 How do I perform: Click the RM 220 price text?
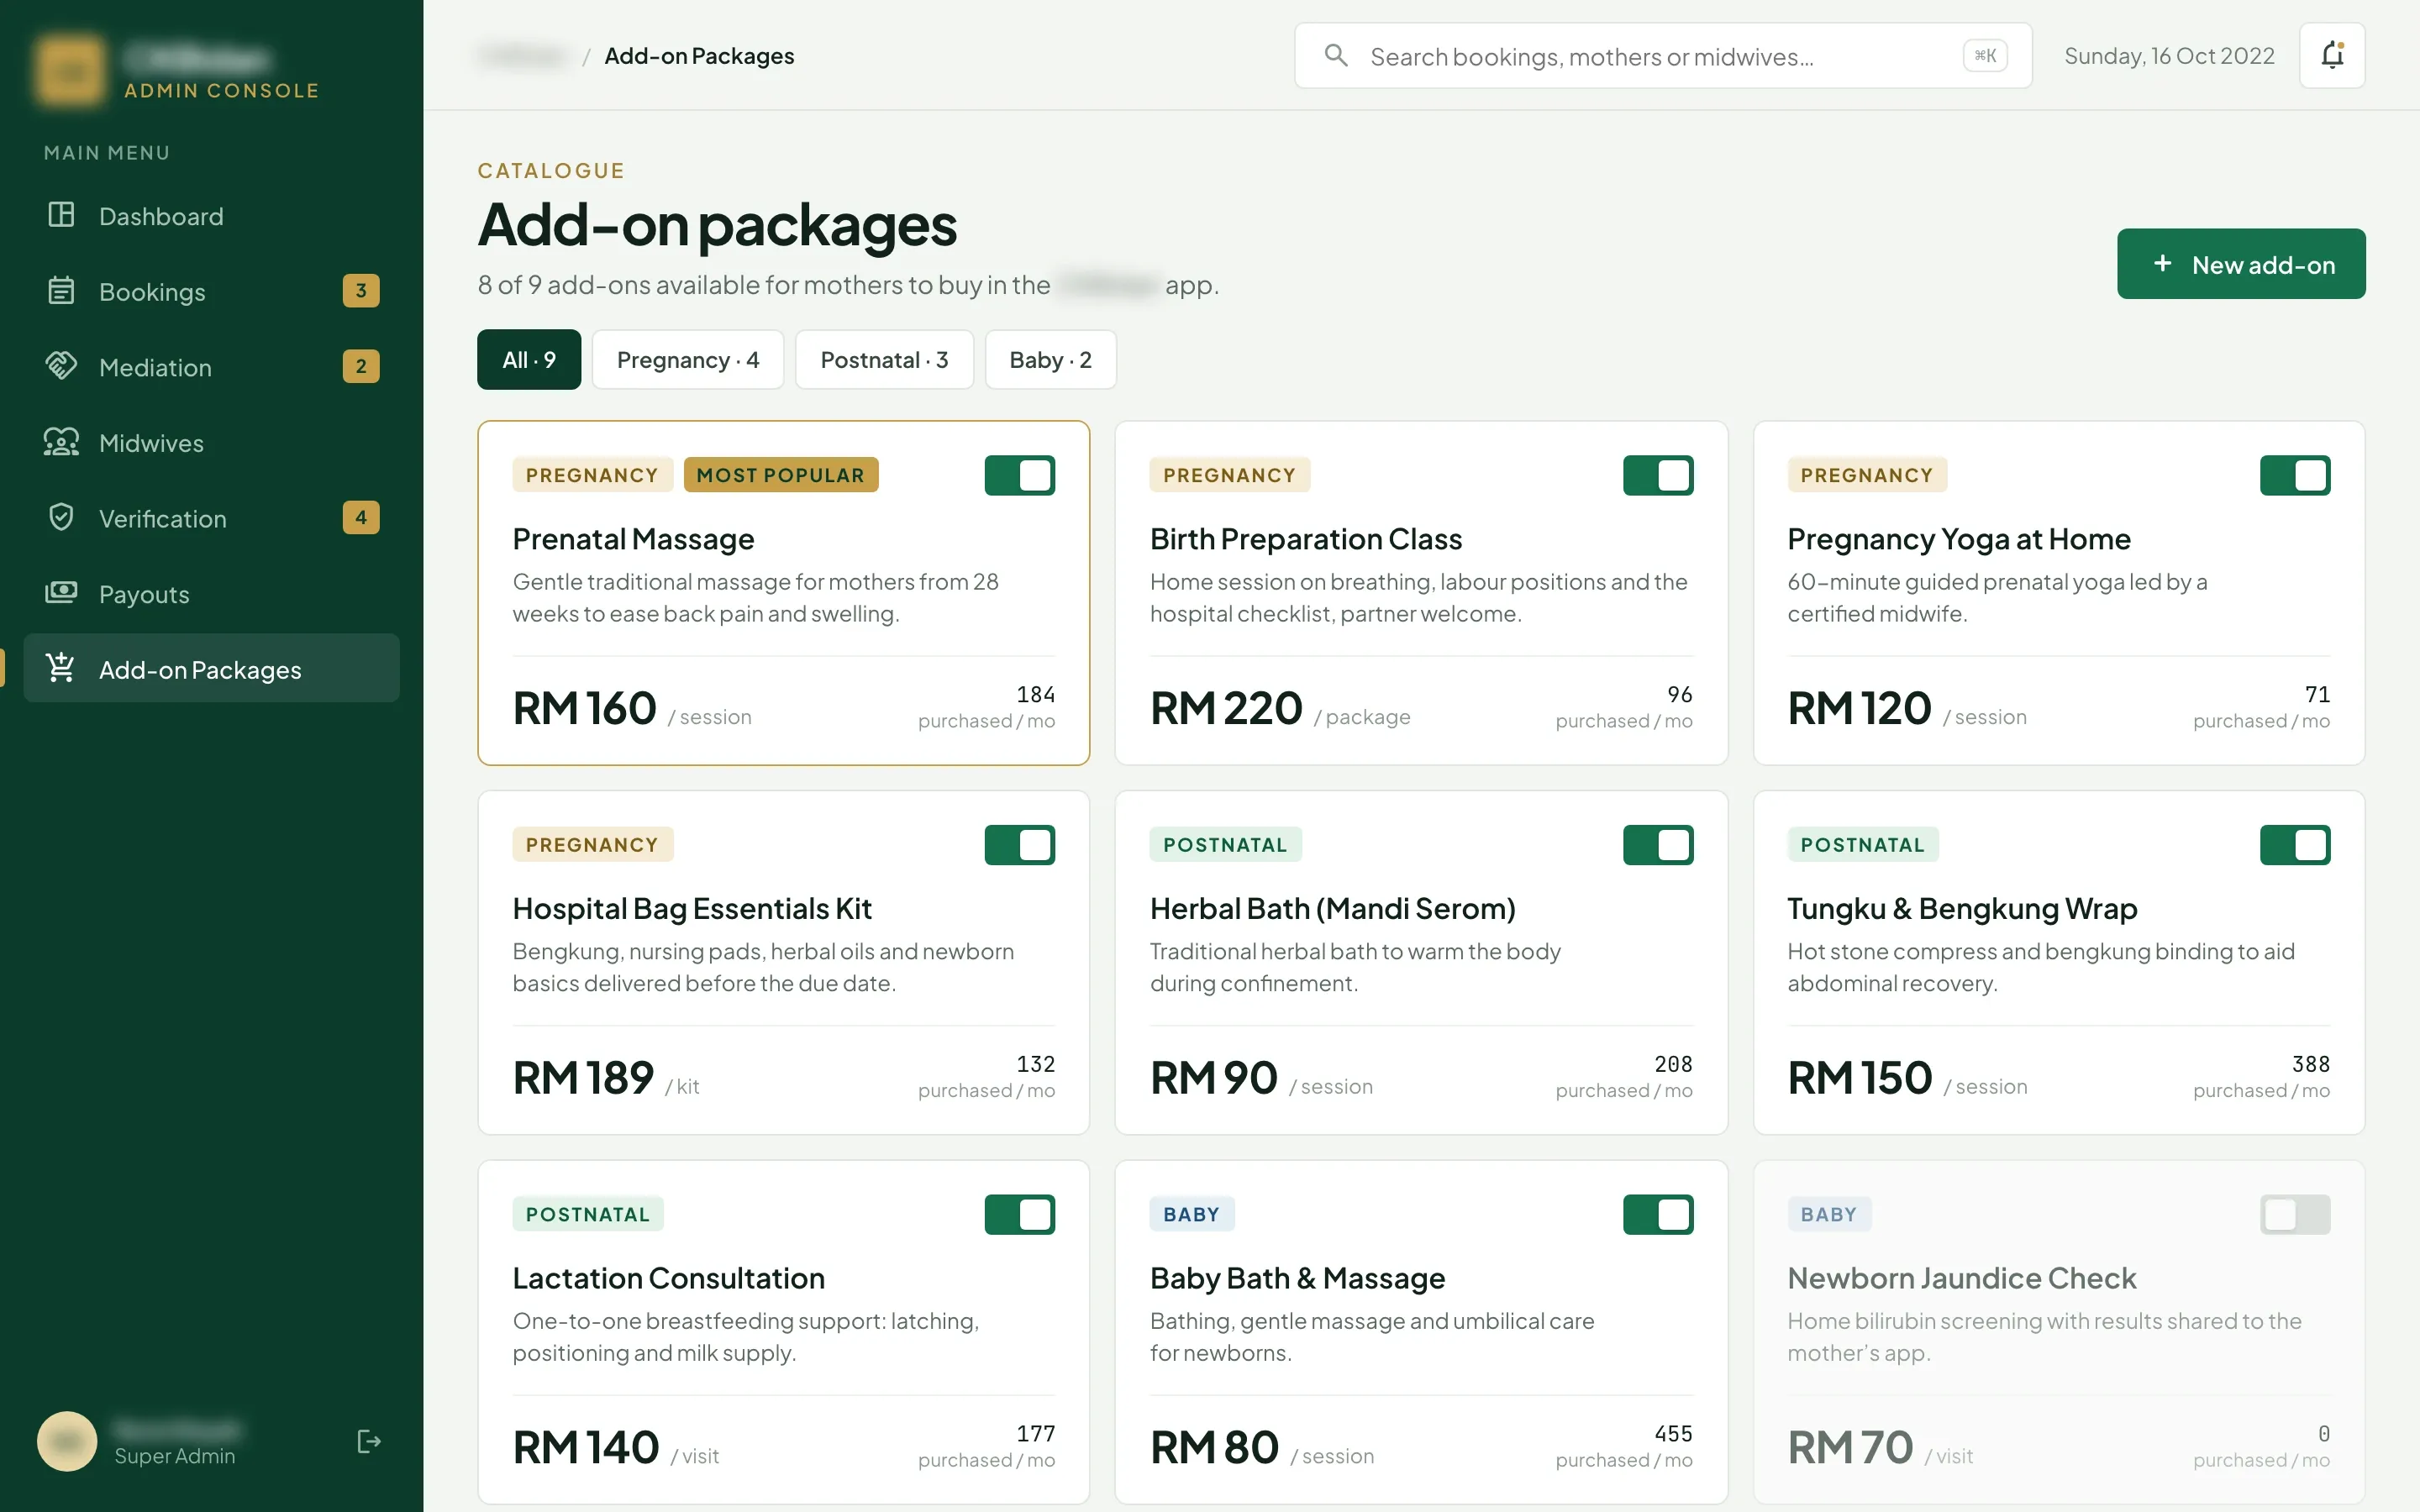[1226, 708]
